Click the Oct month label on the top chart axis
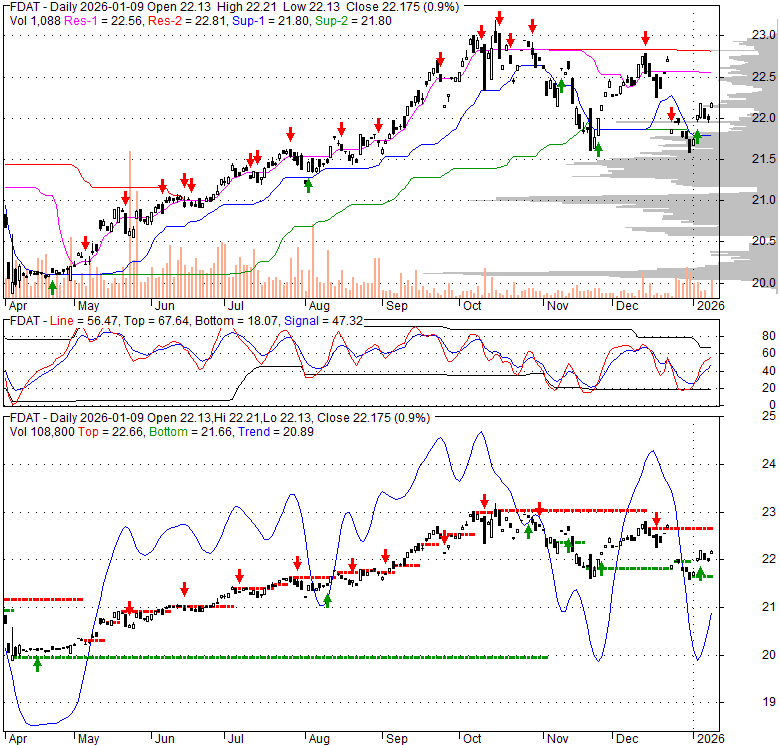This screenshot has height=745, width=780. (471, 304)
